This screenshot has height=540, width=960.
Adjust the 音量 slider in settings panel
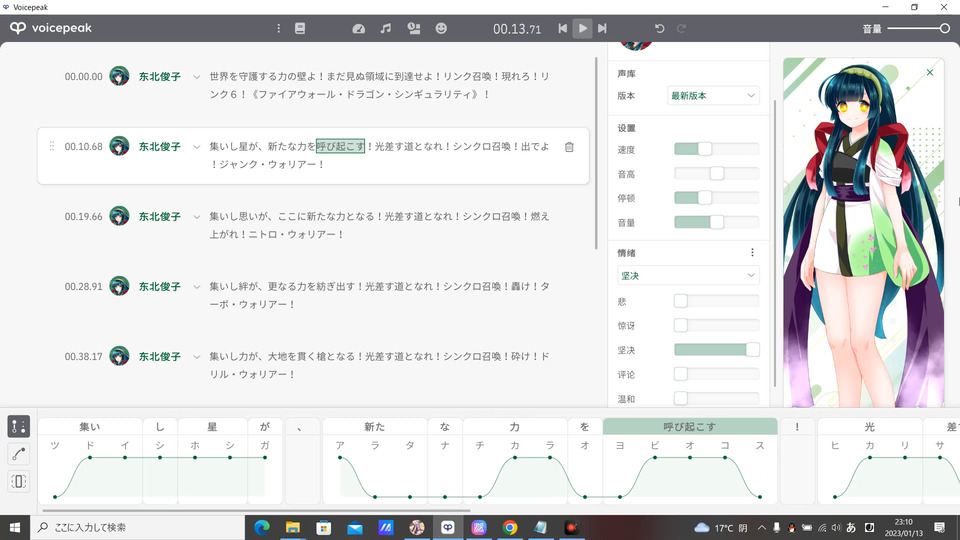[x=716, y=222]
